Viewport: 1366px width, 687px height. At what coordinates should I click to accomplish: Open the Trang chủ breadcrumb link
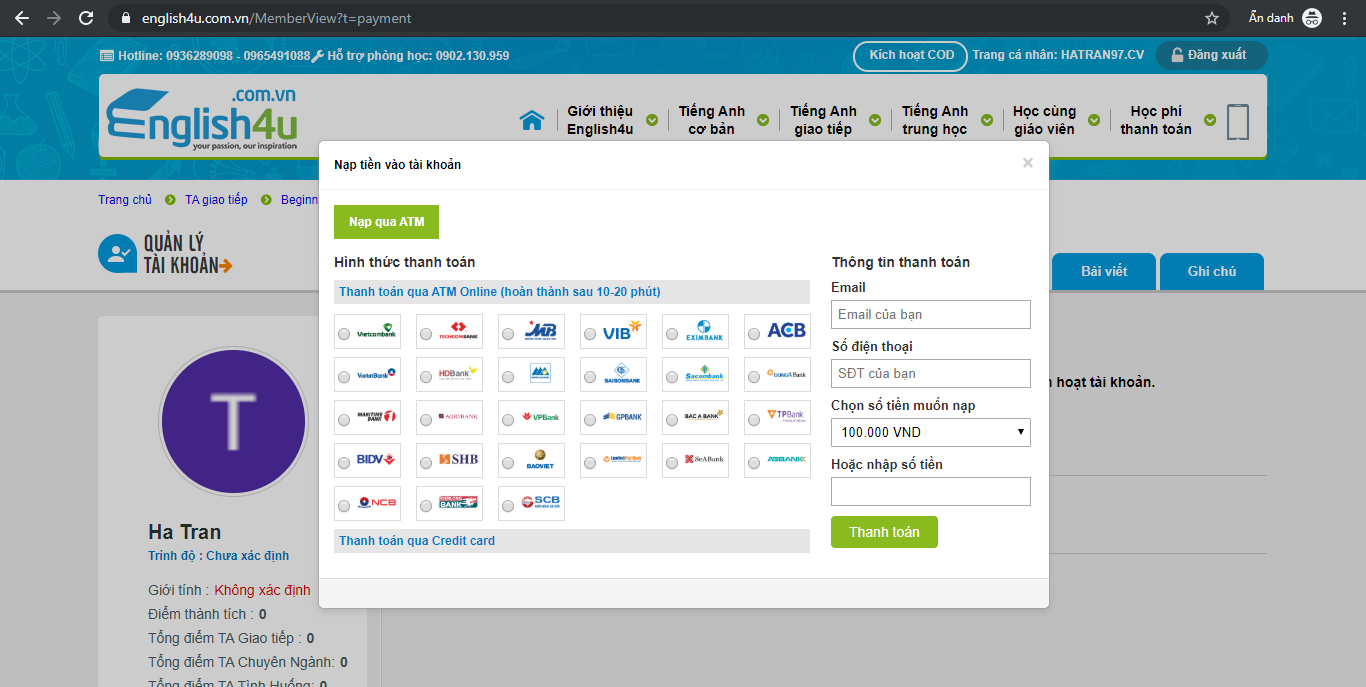coord(125,200)
